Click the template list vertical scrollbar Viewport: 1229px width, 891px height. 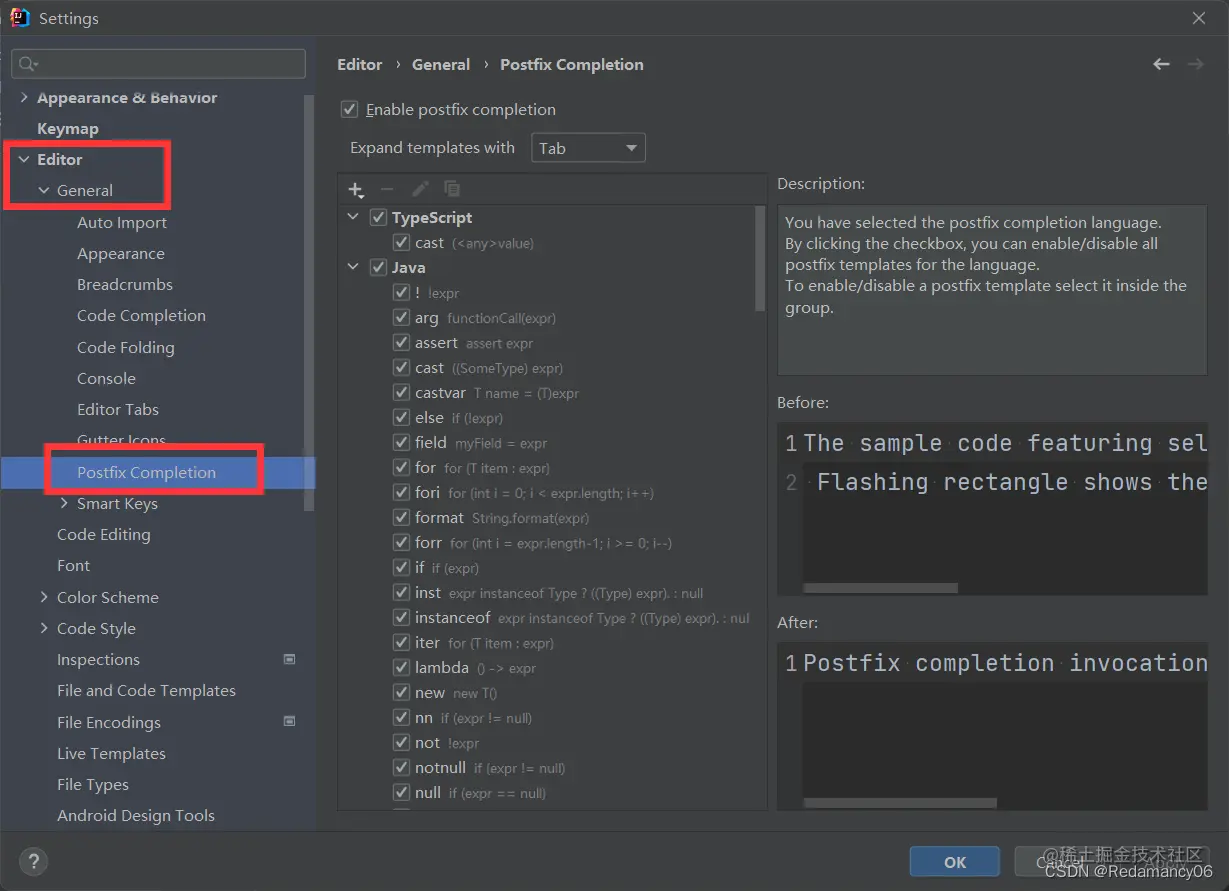(x=761, y=258)
